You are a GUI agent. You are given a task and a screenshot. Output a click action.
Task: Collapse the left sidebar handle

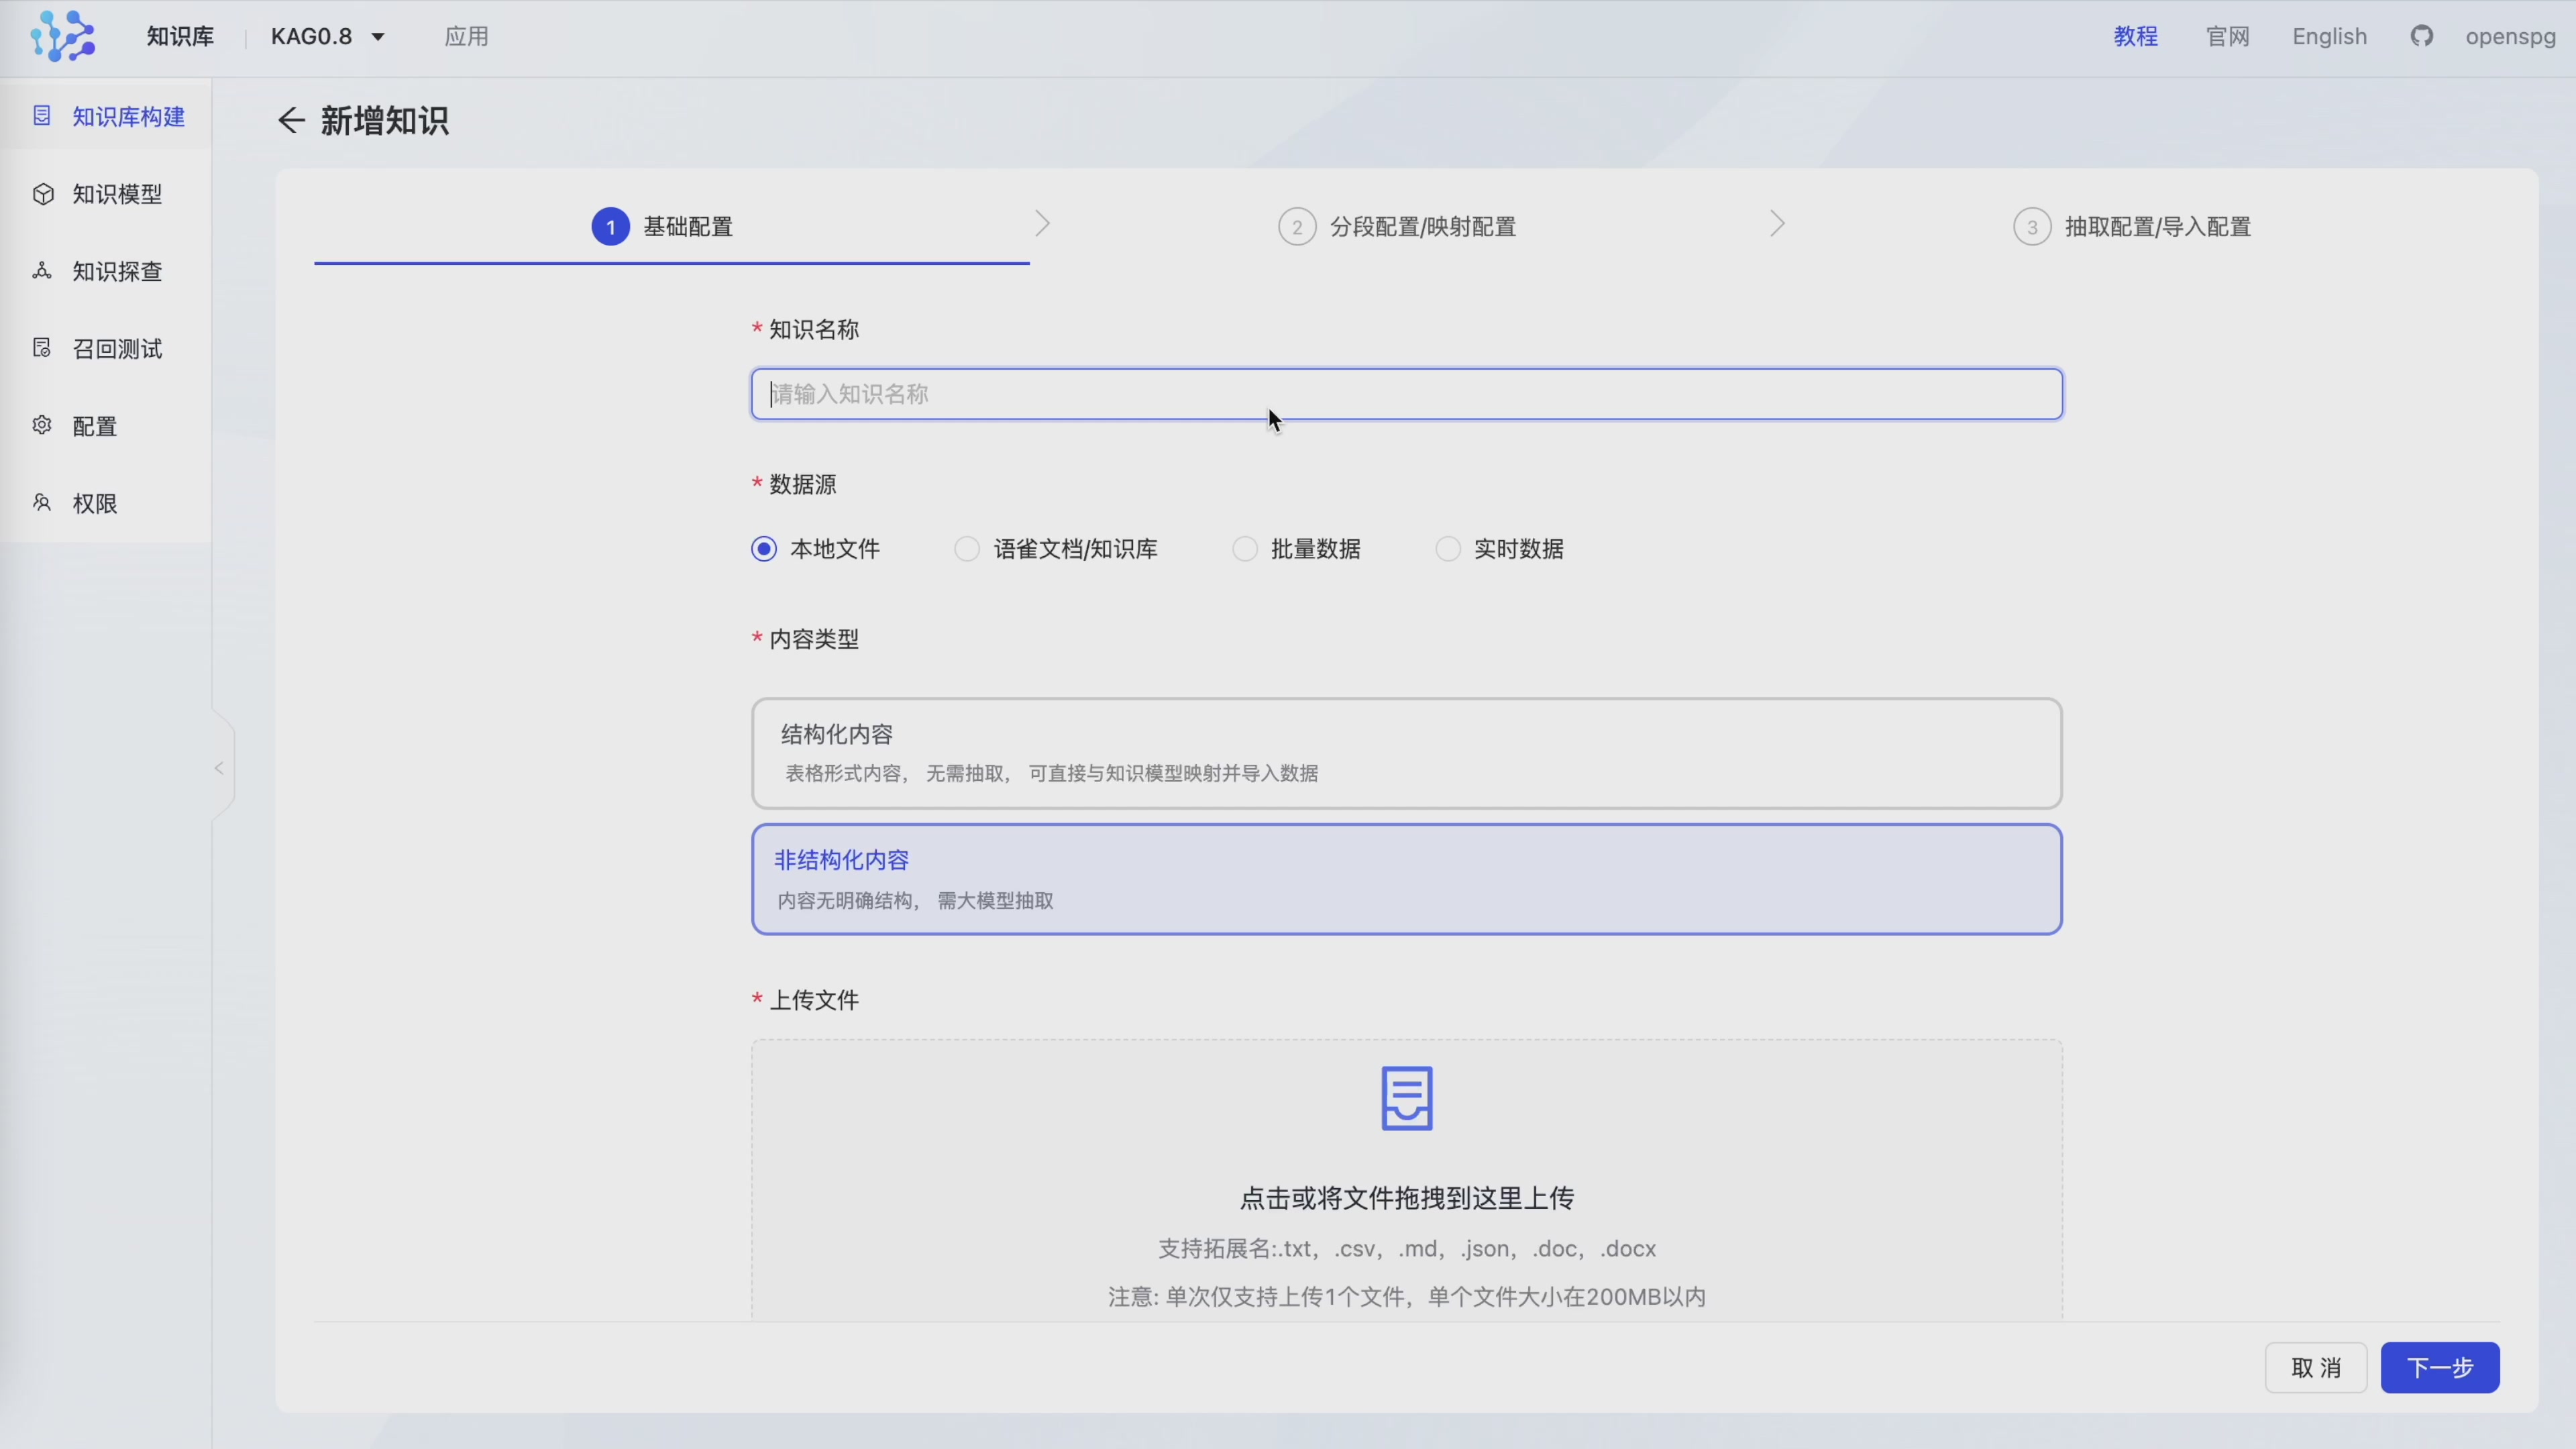219,768
